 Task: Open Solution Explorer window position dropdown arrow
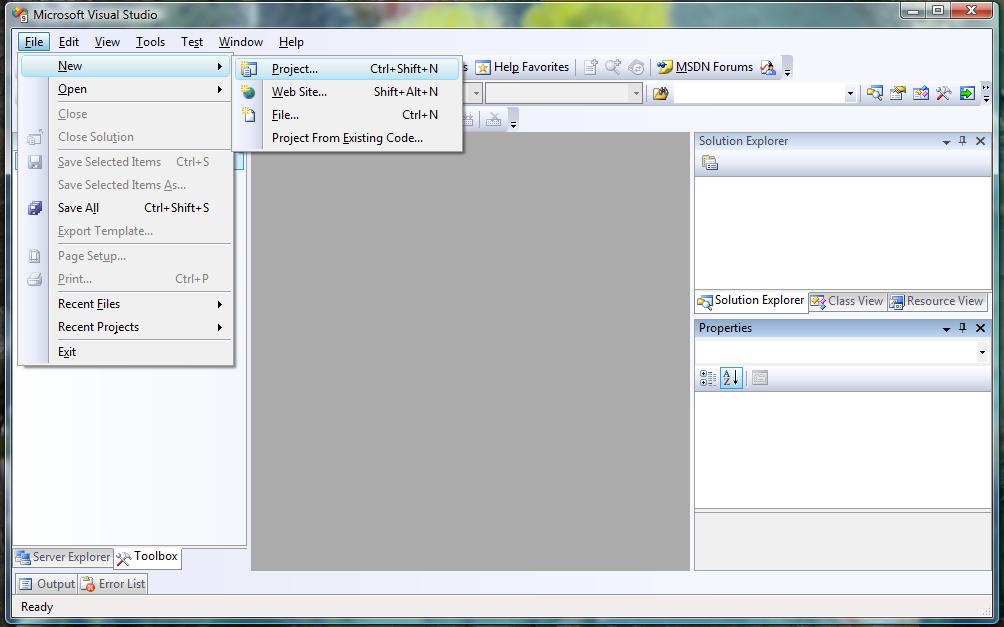click(946, 142)
